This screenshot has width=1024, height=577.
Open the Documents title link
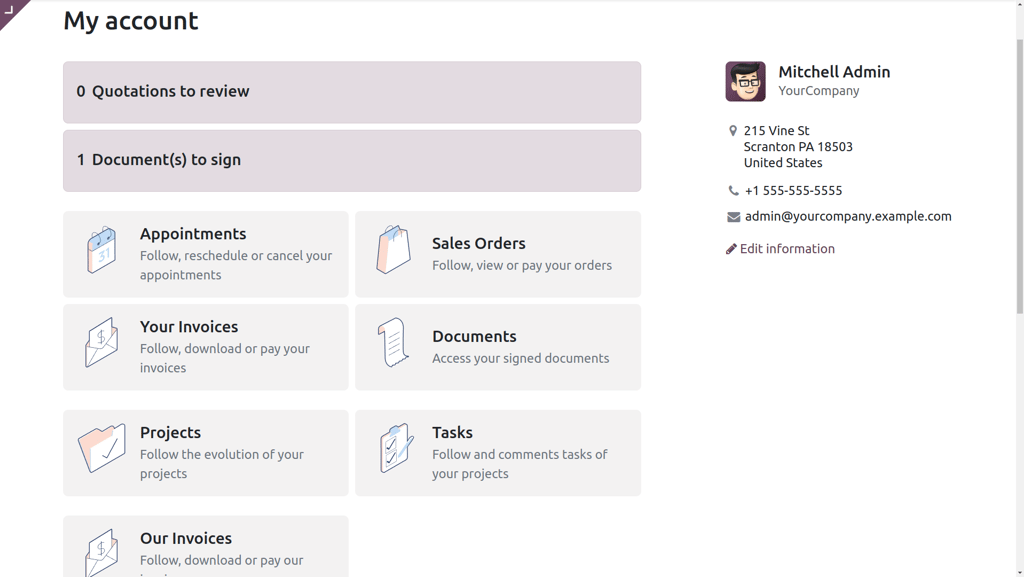474,336
